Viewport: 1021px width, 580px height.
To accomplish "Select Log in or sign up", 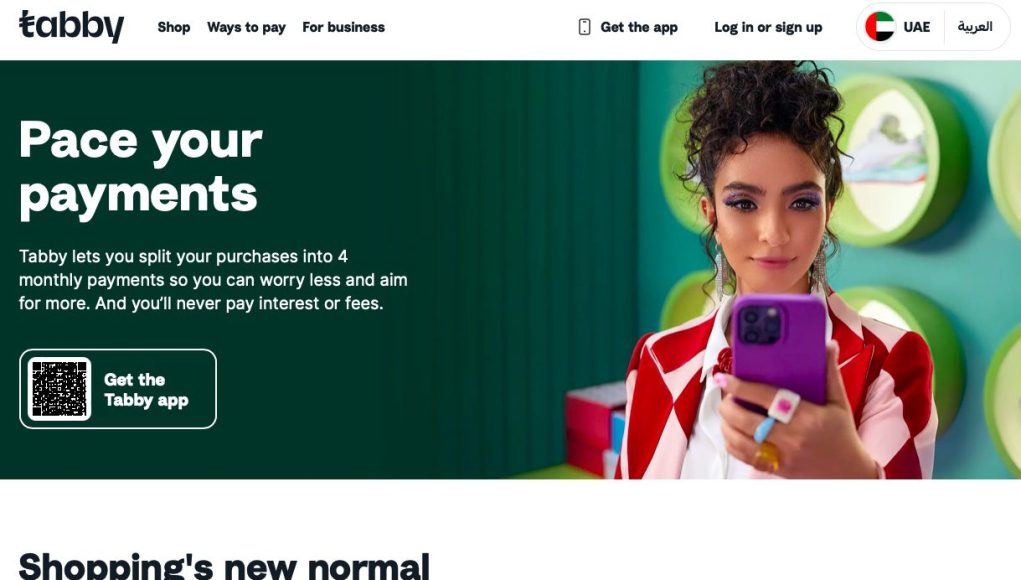I will coord(768,27).
